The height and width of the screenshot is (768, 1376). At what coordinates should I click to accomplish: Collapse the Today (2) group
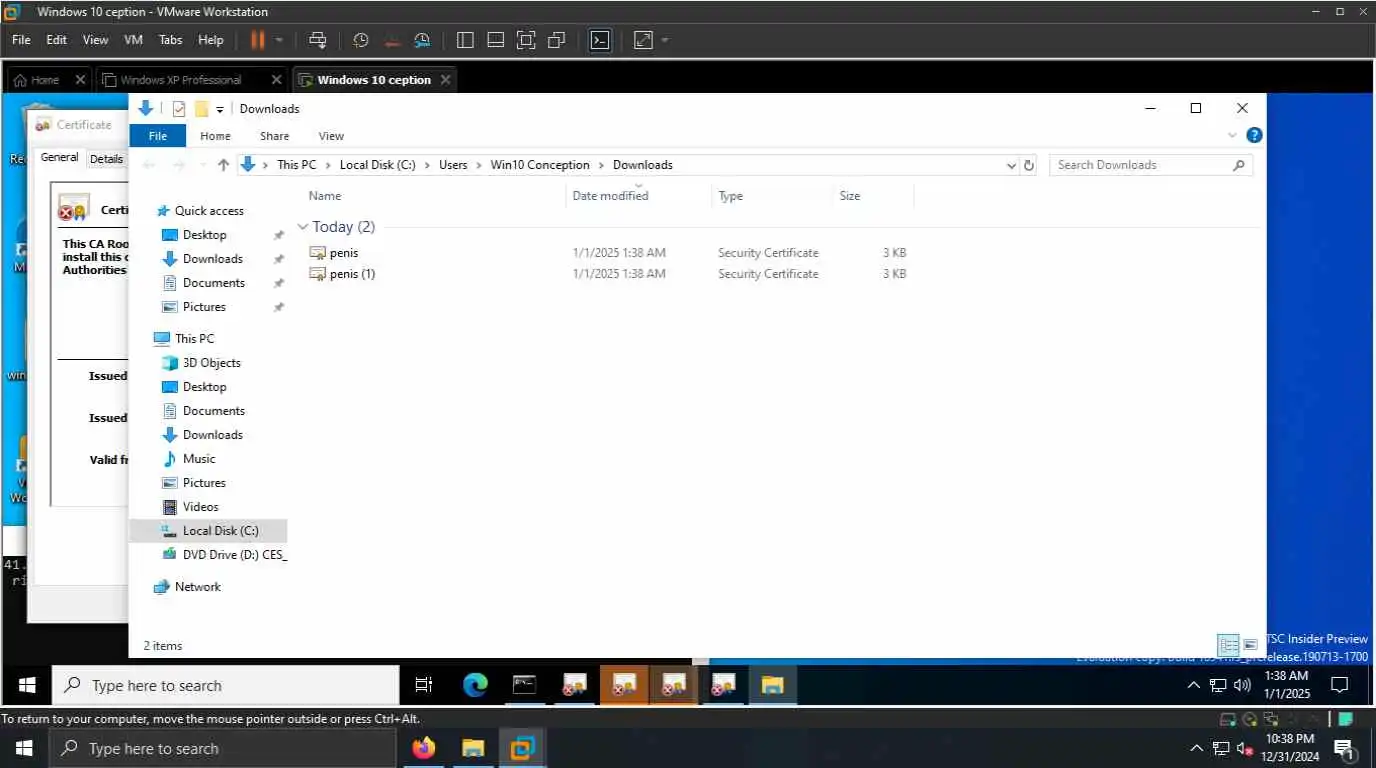click(x=303, y=227)
